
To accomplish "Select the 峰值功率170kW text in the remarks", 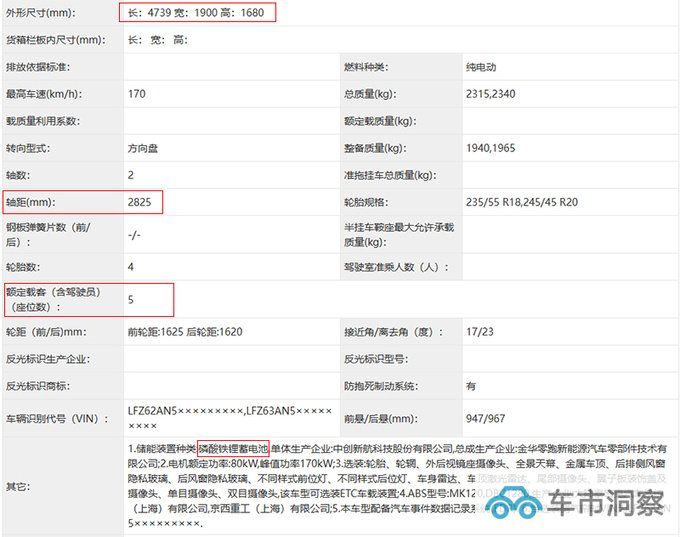I will tap(296, 464).
